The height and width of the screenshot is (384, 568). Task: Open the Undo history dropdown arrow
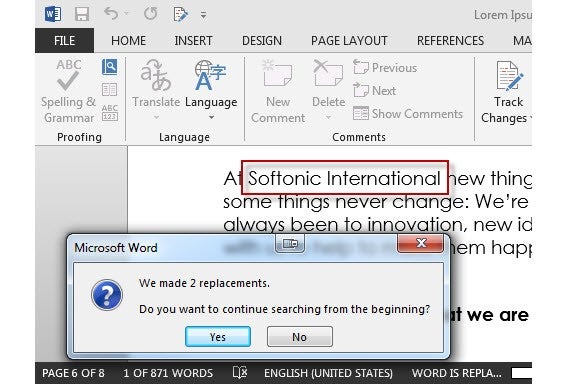(x=126, y=14)
